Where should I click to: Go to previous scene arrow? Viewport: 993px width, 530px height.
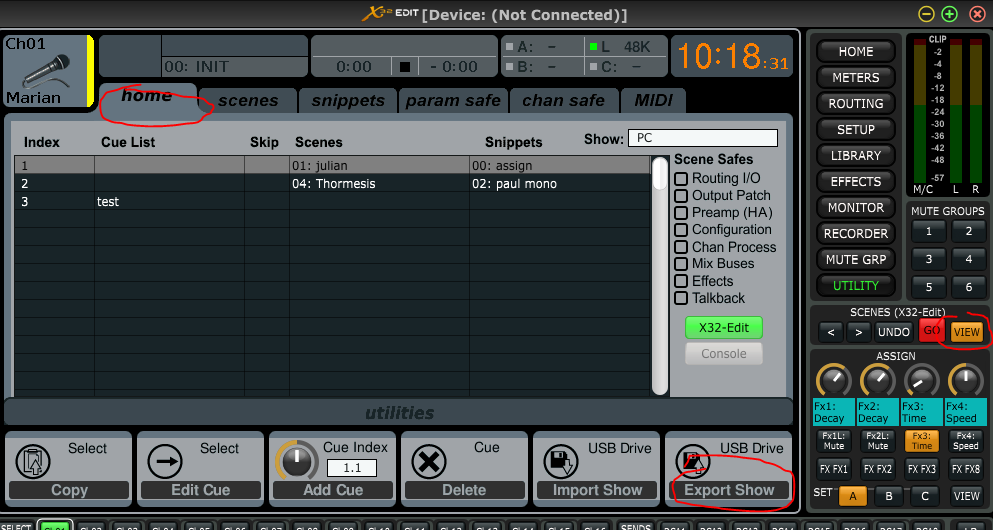pos(830,331)
